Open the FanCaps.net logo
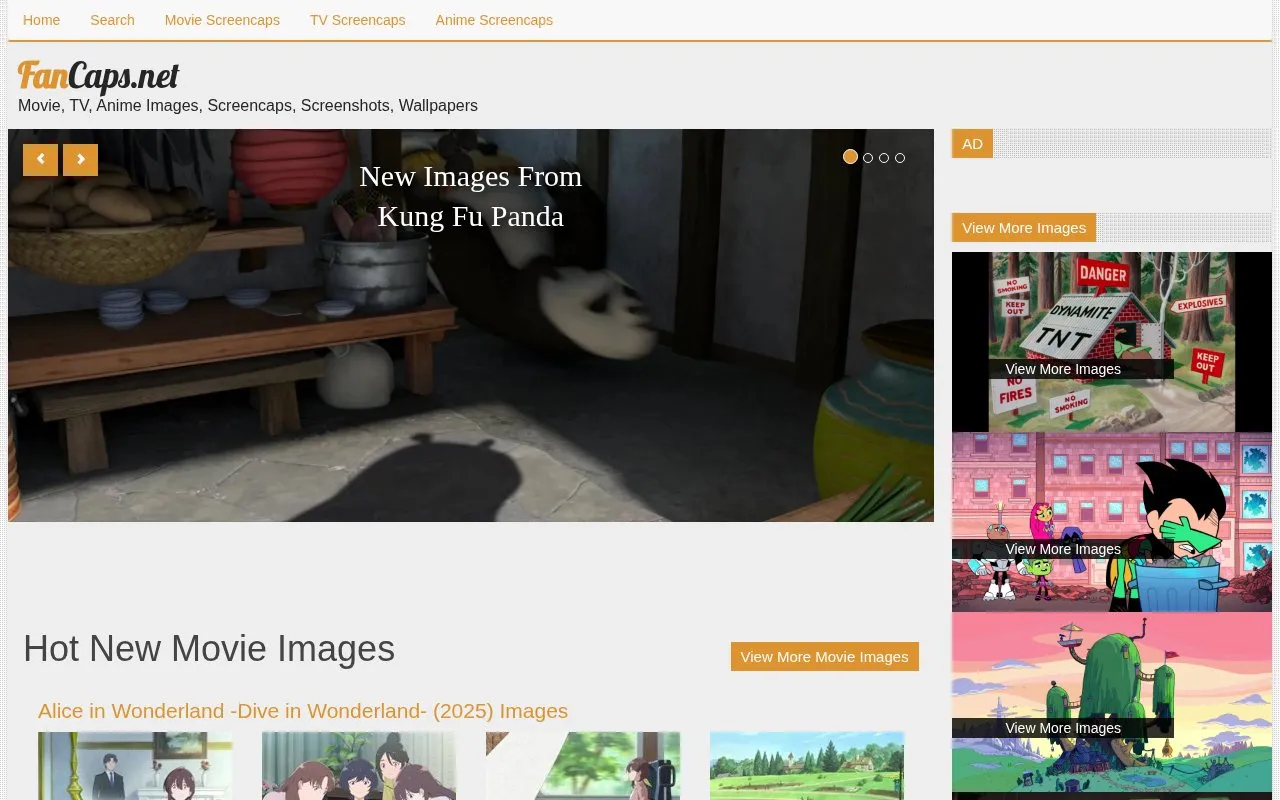This screenshot has width=1280, height=800. (98, 76)
